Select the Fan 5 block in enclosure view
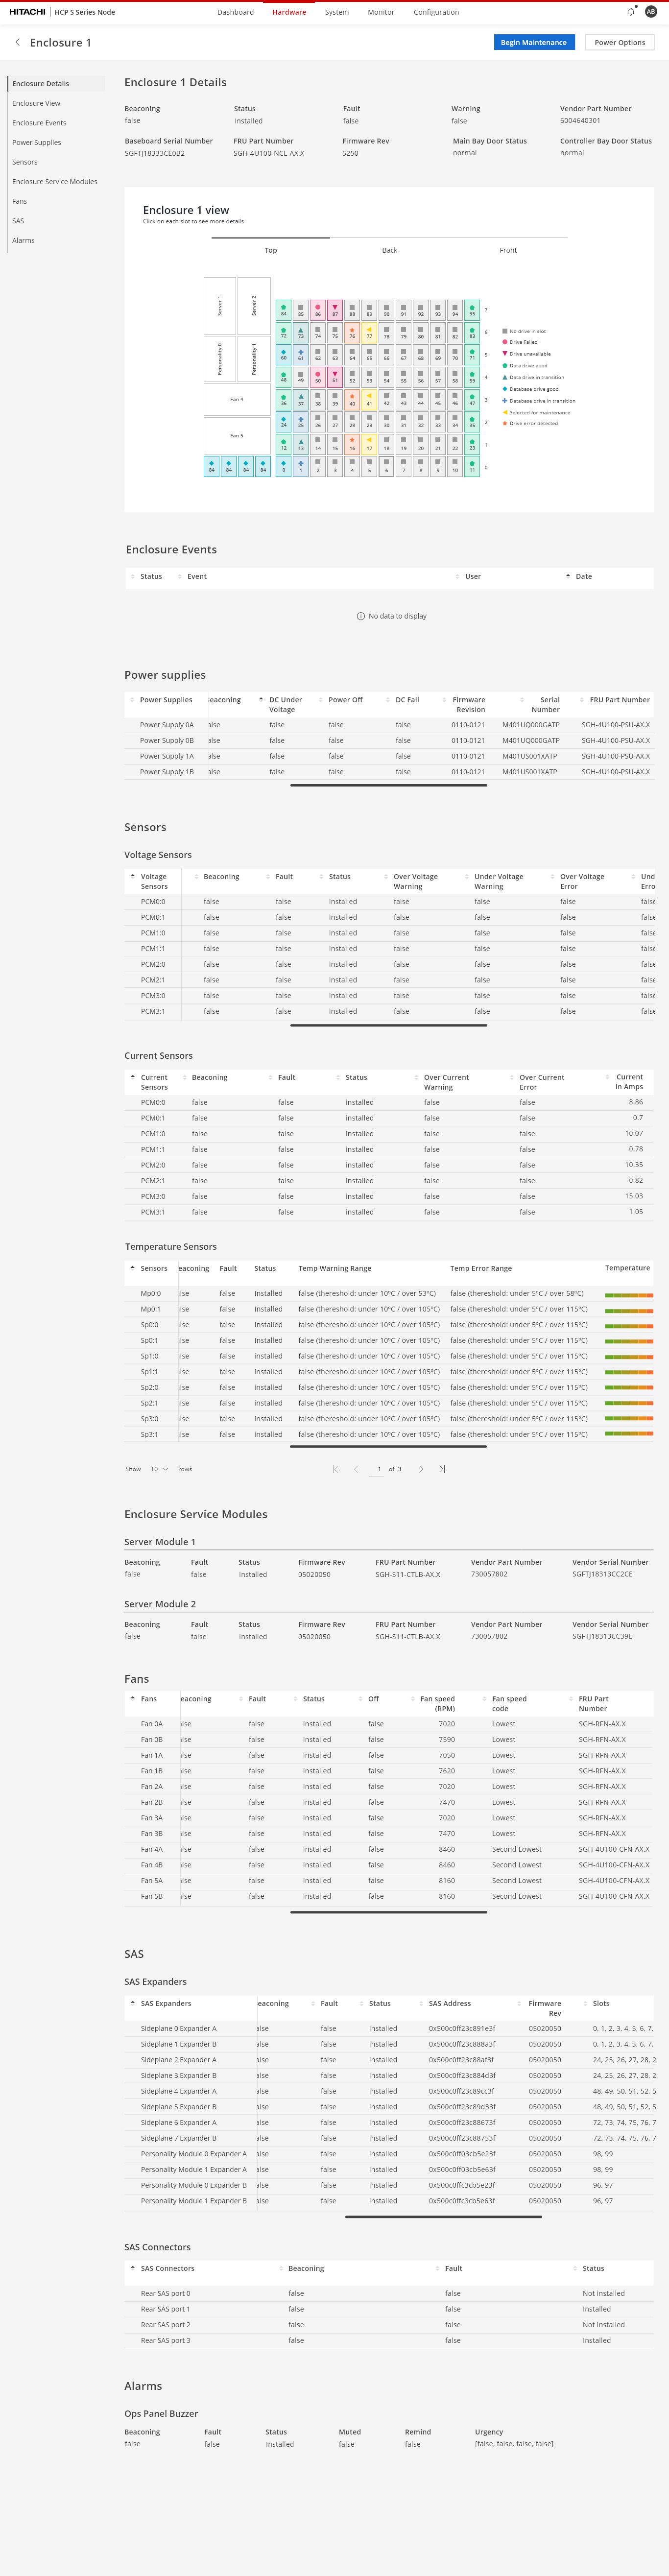Image resolution: width=669 pixels, height=2576 pixels. pos(237,435)
